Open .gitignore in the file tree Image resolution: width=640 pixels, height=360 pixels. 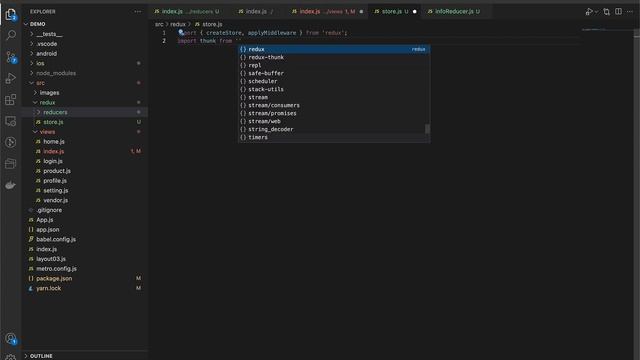coord(85,210)
